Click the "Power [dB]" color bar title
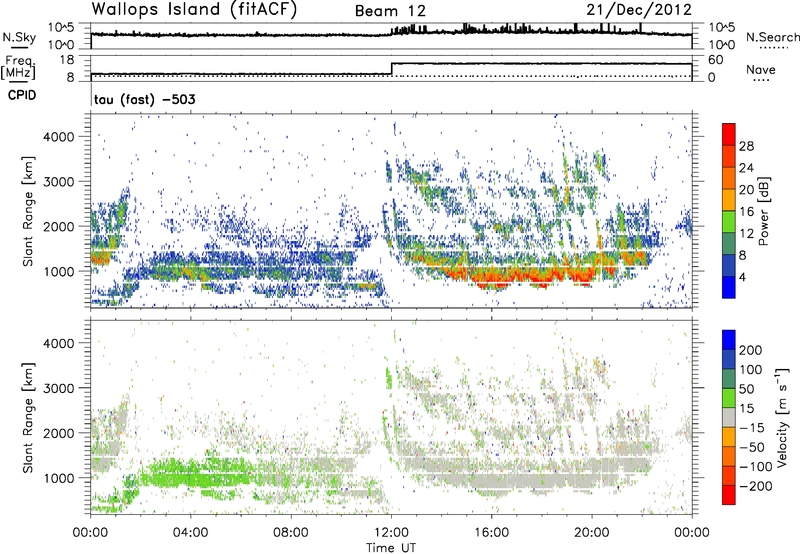This screenshot has width=800, height=554. click(763, 211)
